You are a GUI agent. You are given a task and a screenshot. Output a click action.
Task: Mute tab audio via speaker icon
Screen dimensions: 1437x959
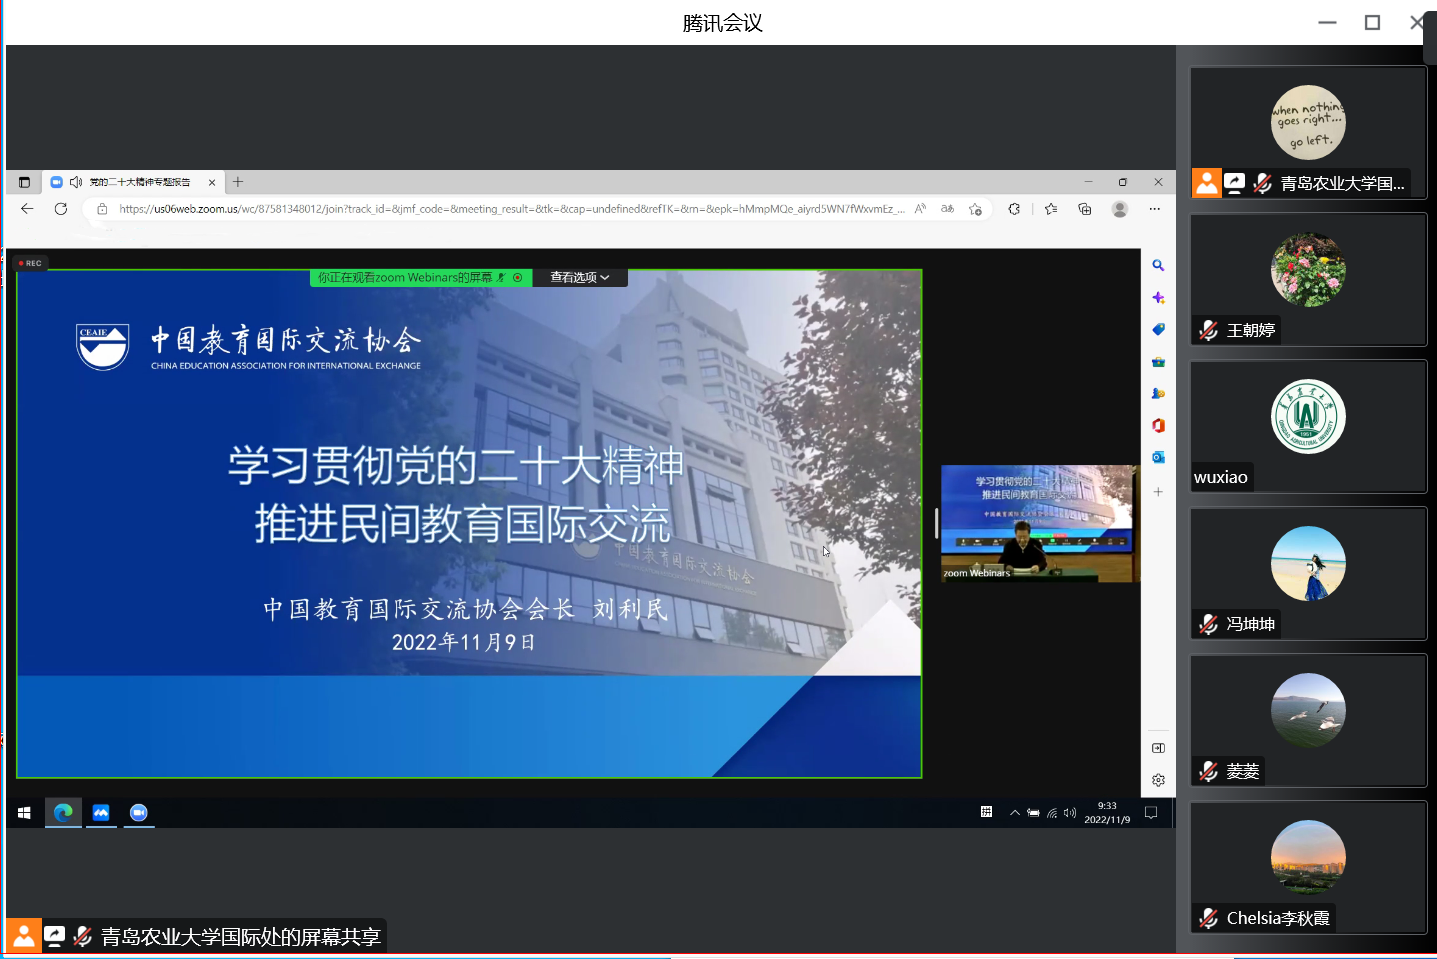tap(76, 182)
